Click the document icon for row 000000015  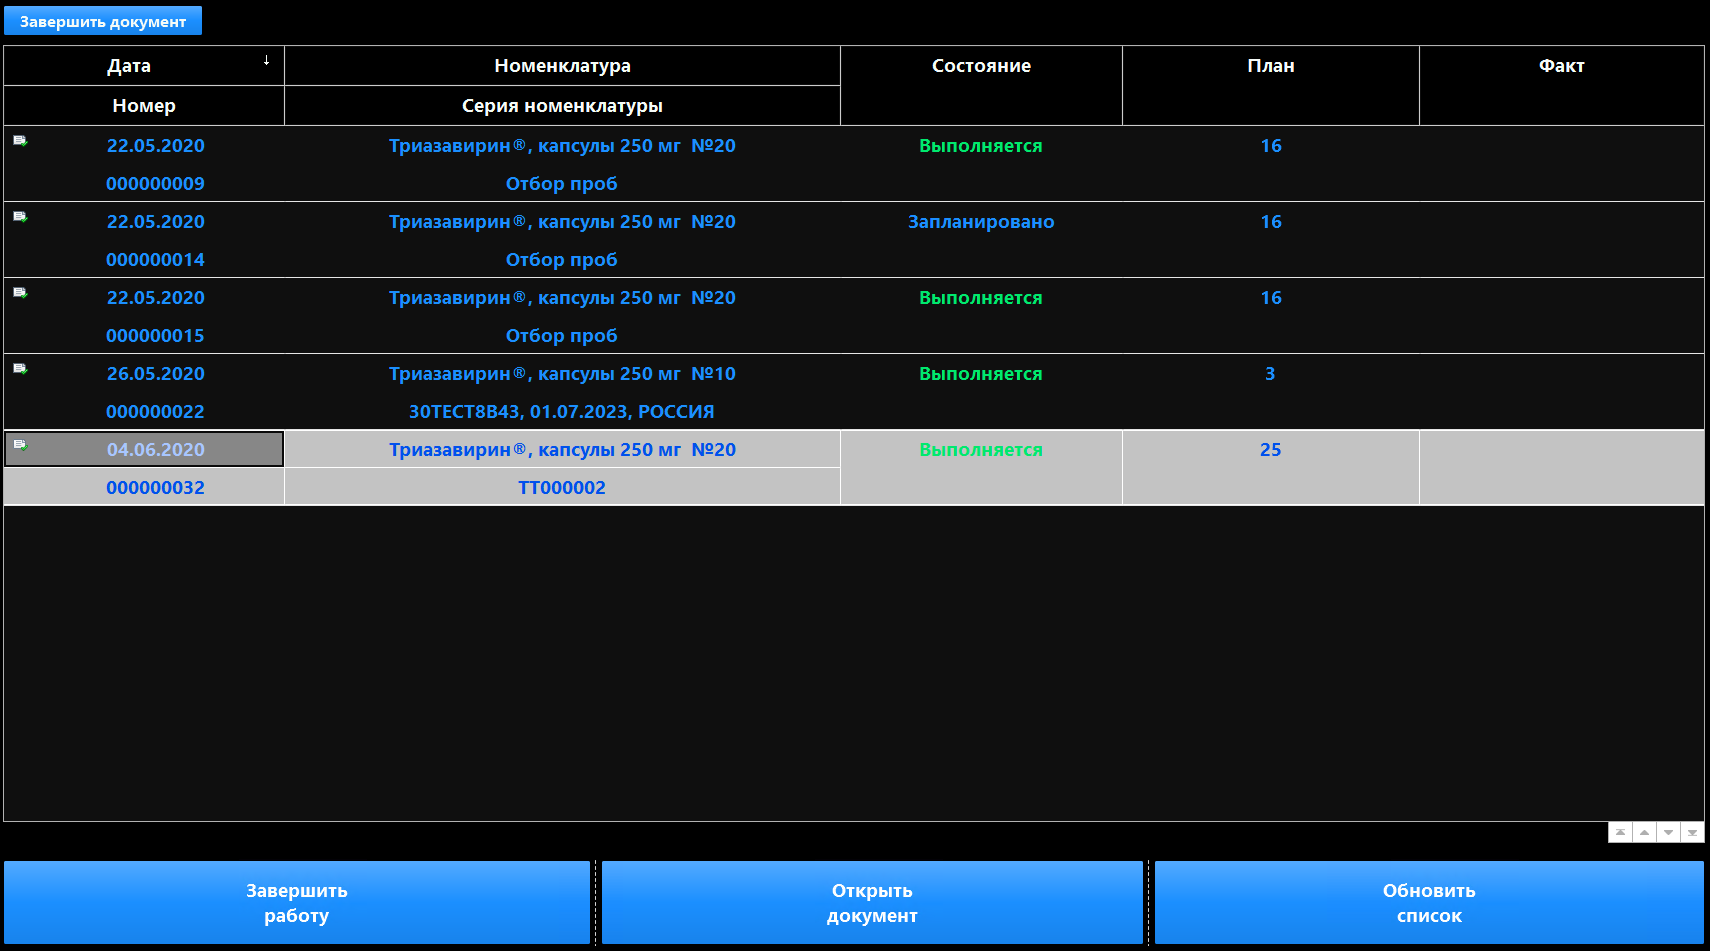(20, 293)
